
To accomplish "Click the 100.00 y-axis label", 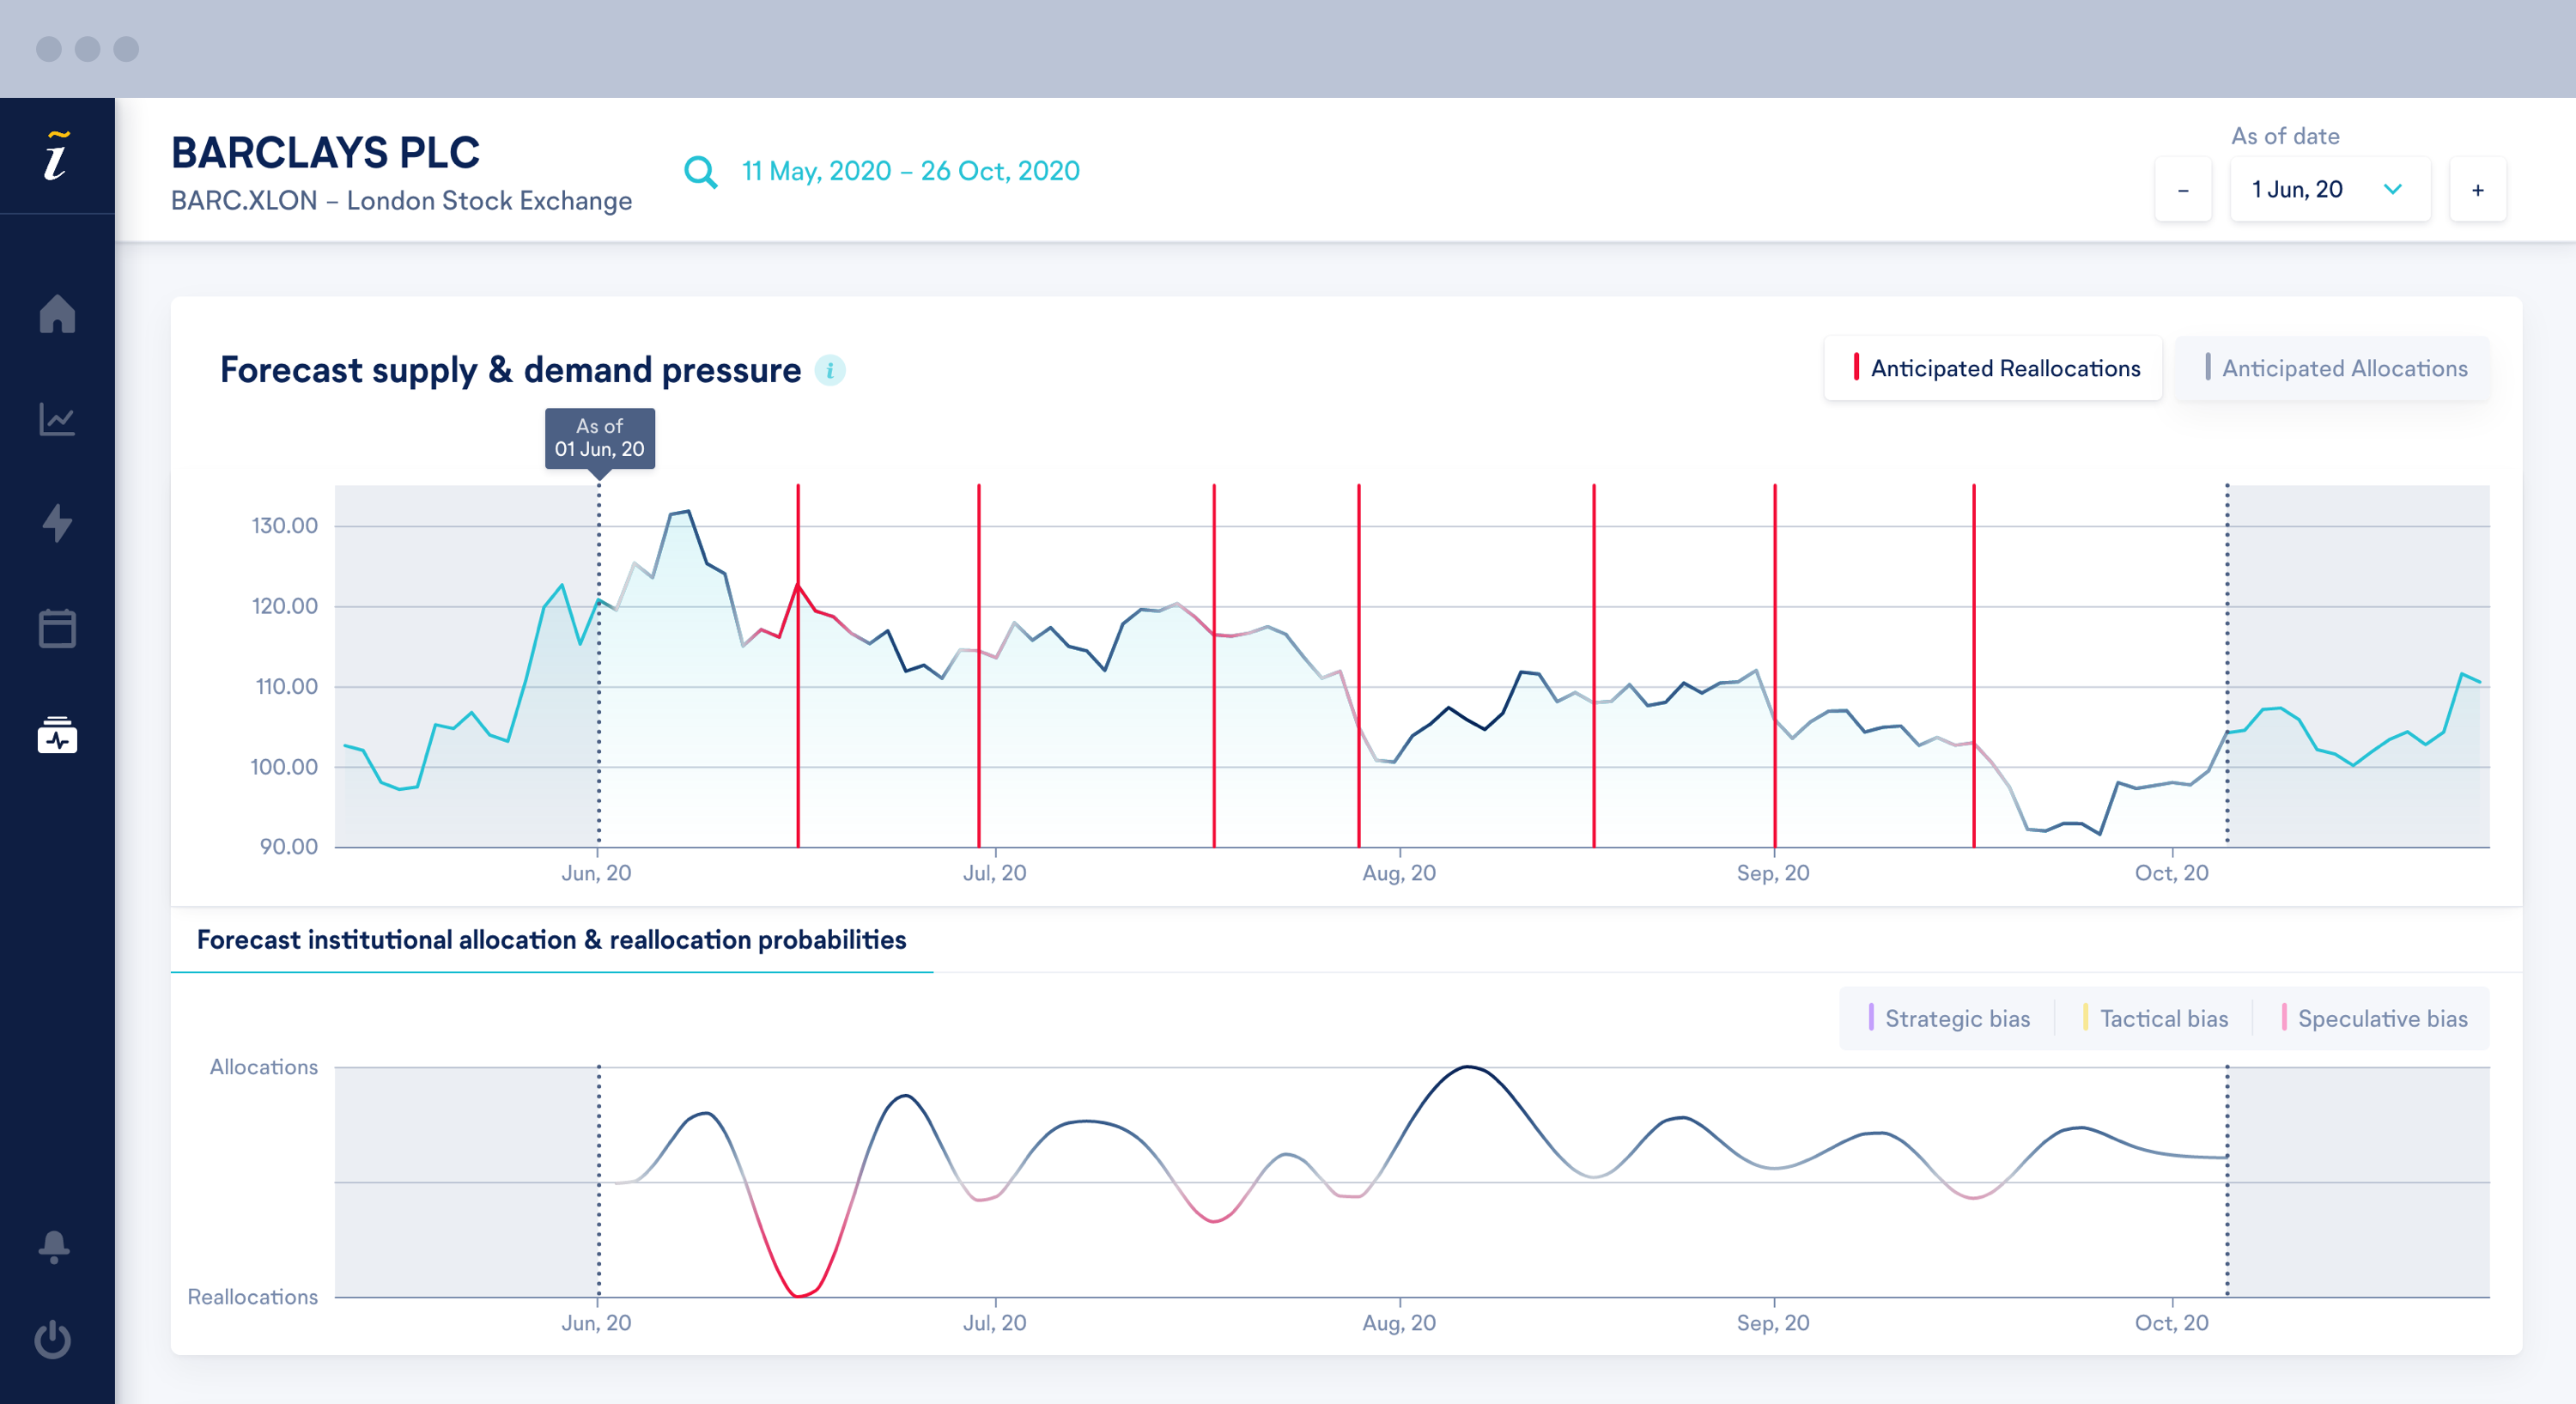I will pyautogui.click(x=284, y=767).
